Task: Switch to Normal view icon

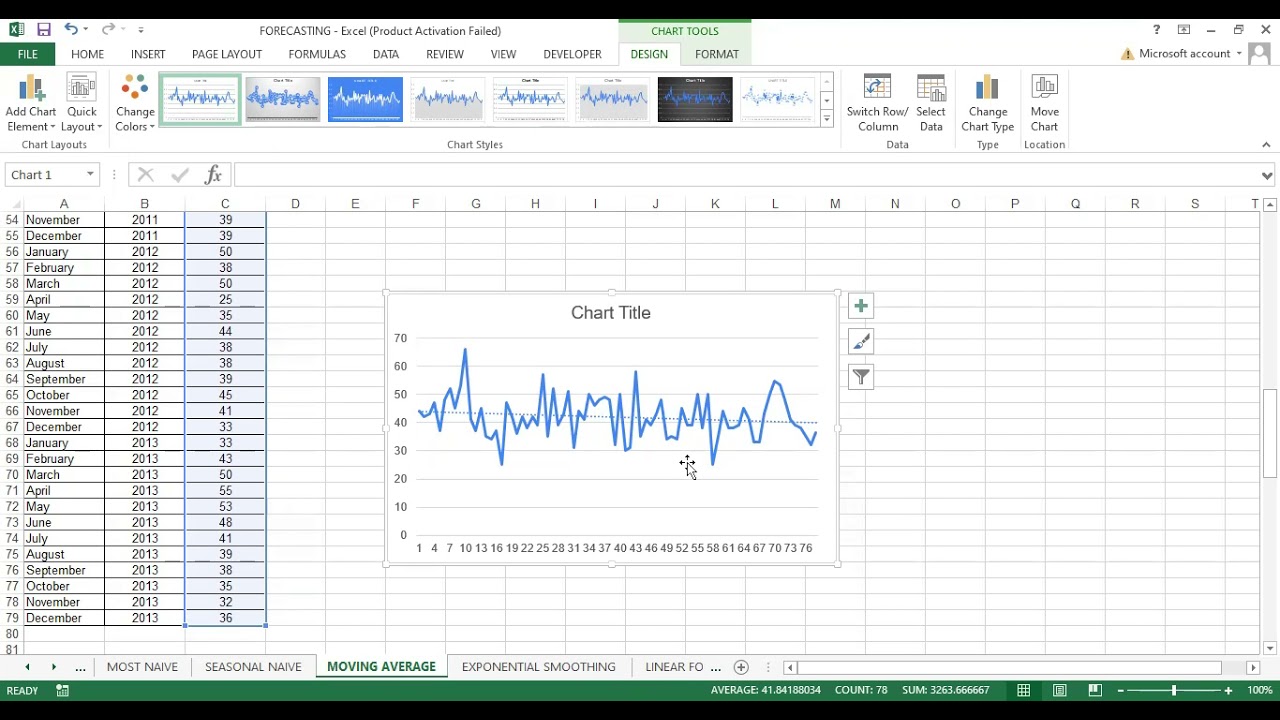Action: [x=1024, y=690]
